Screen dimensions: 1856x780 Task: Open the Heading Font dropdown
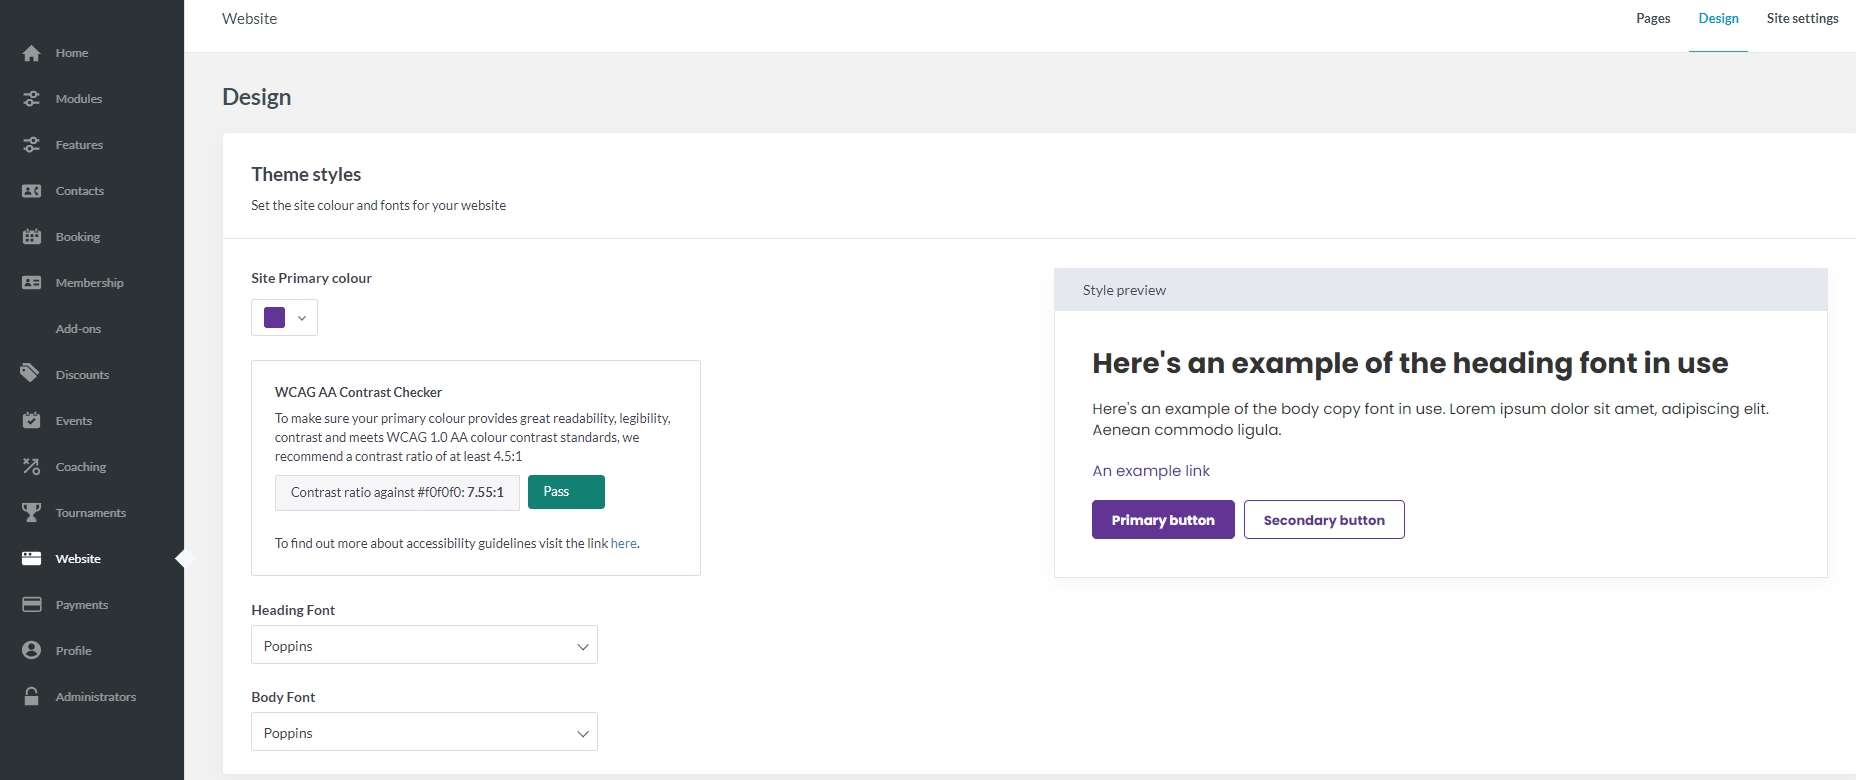point(424,645)
